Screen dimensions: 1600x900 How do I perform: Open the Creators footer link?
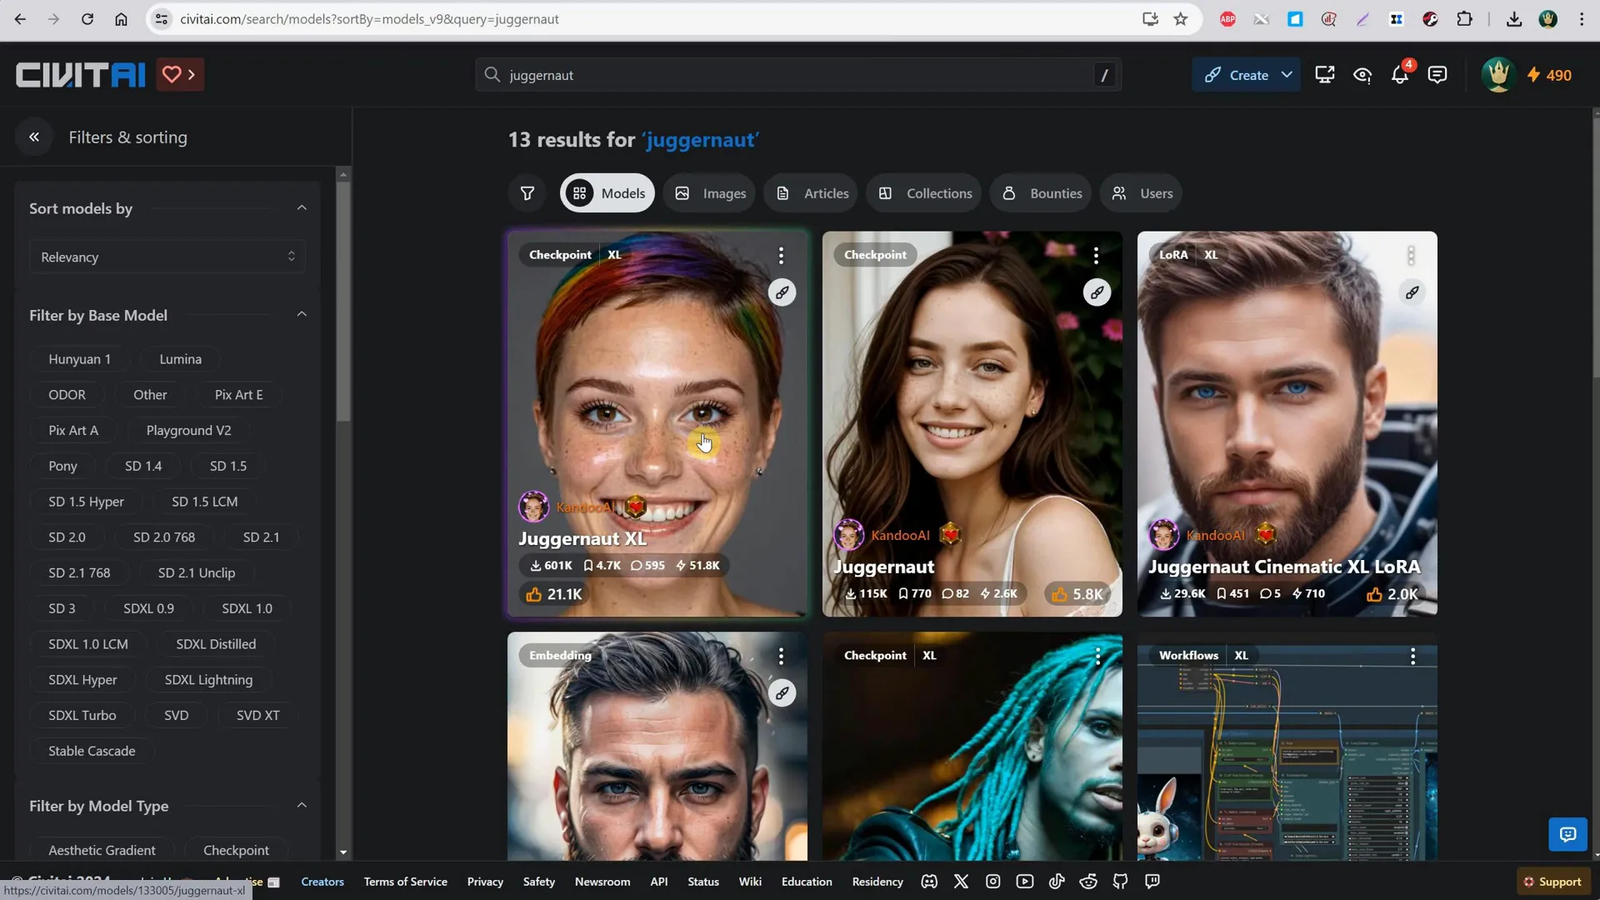322,881
